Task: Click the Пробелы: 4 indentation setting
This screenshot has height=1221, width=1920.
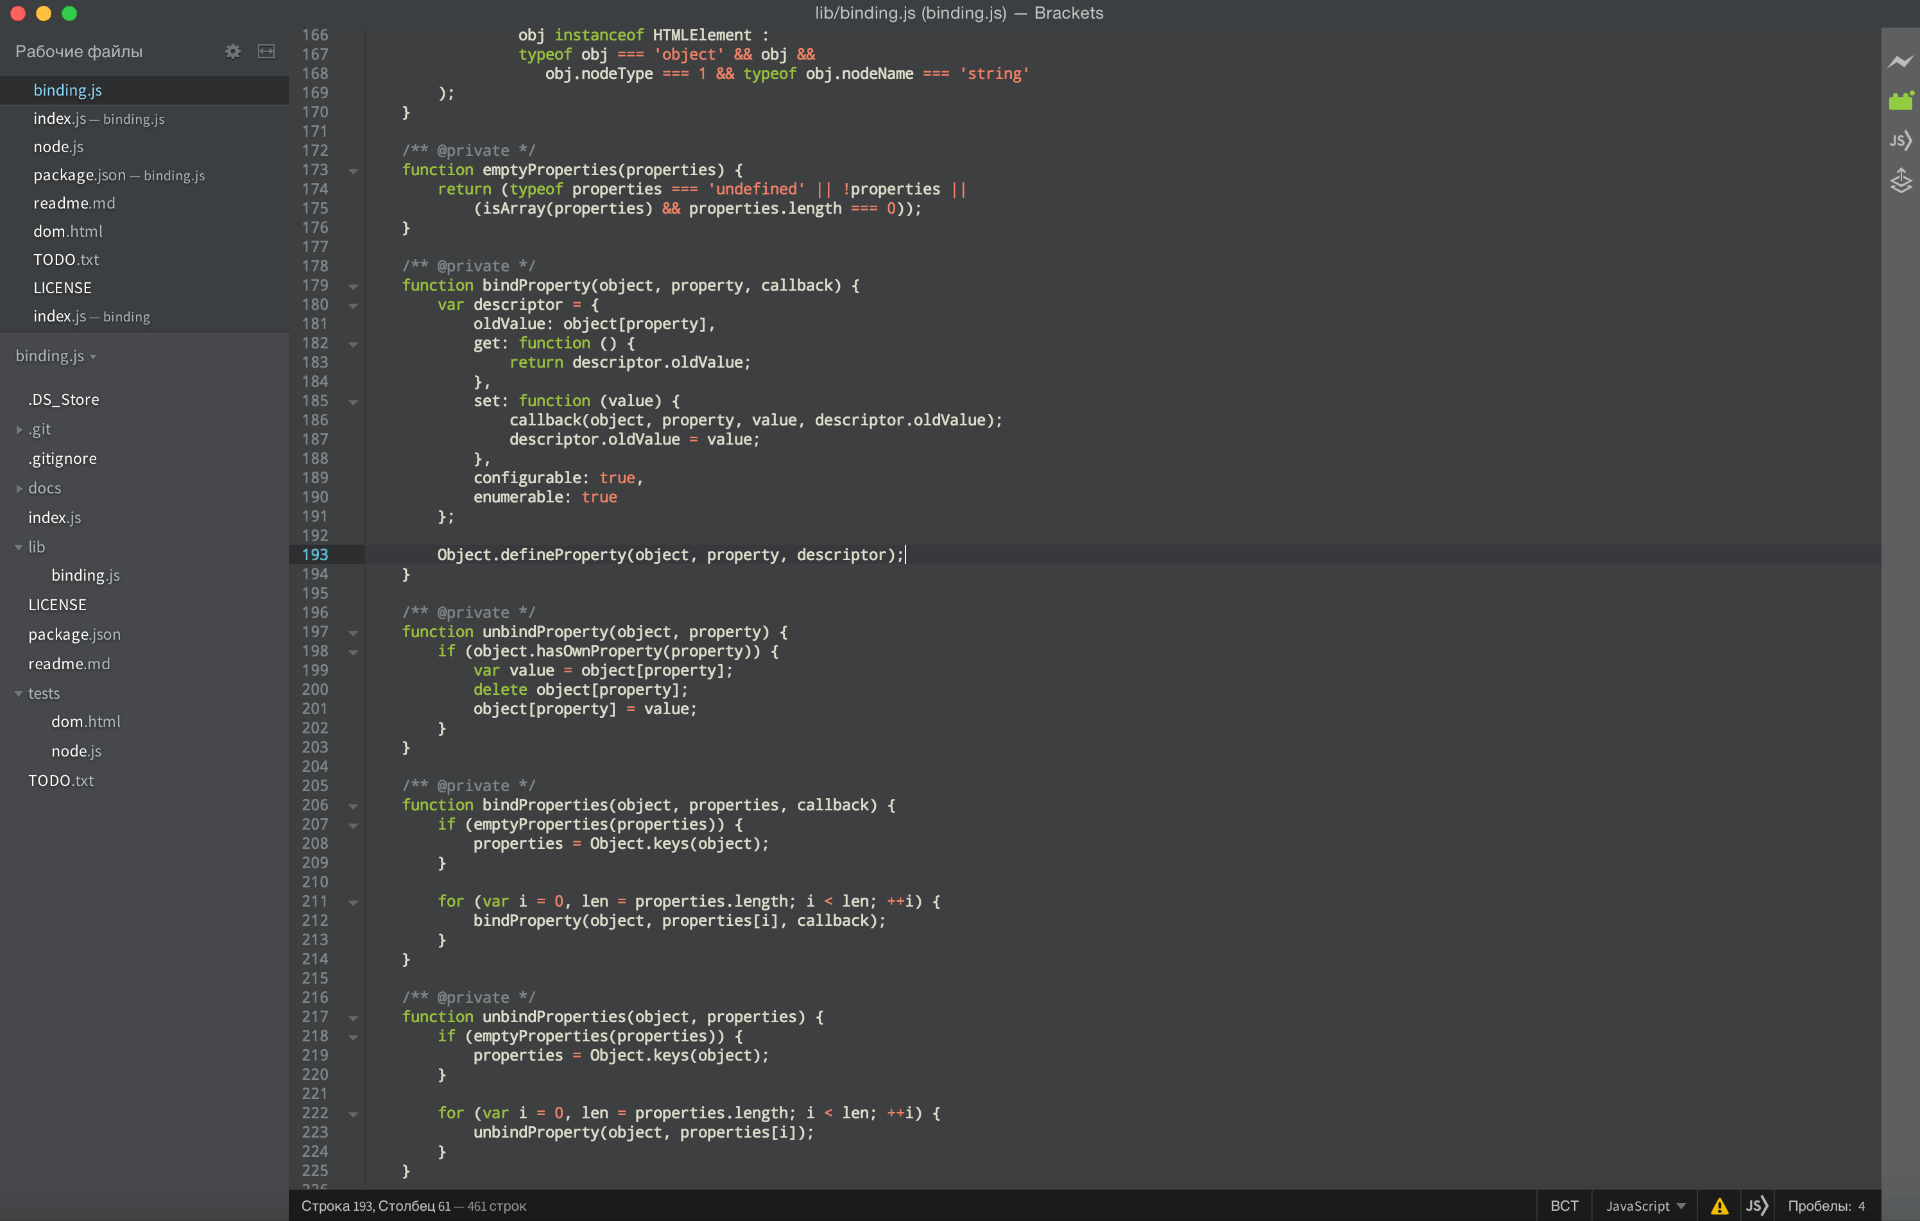Action: click(1826, 1206)
